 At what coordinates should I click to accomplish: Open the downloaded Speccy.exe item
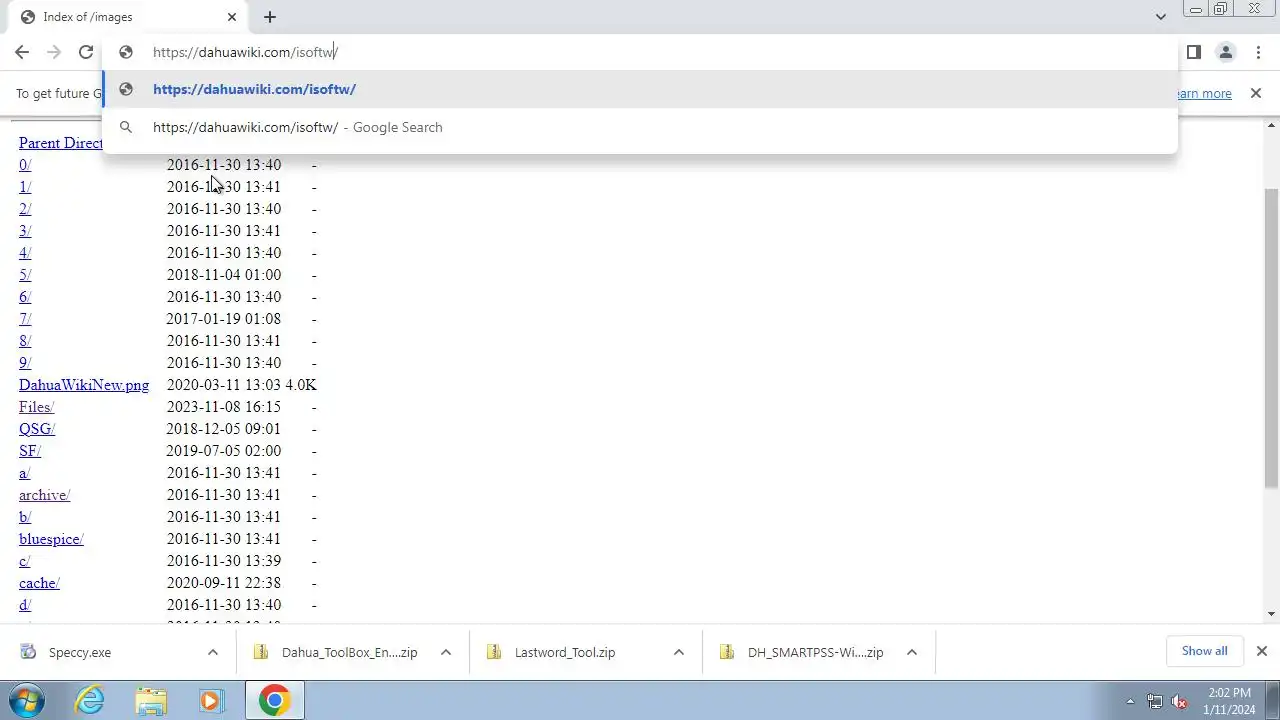(80, 652)
